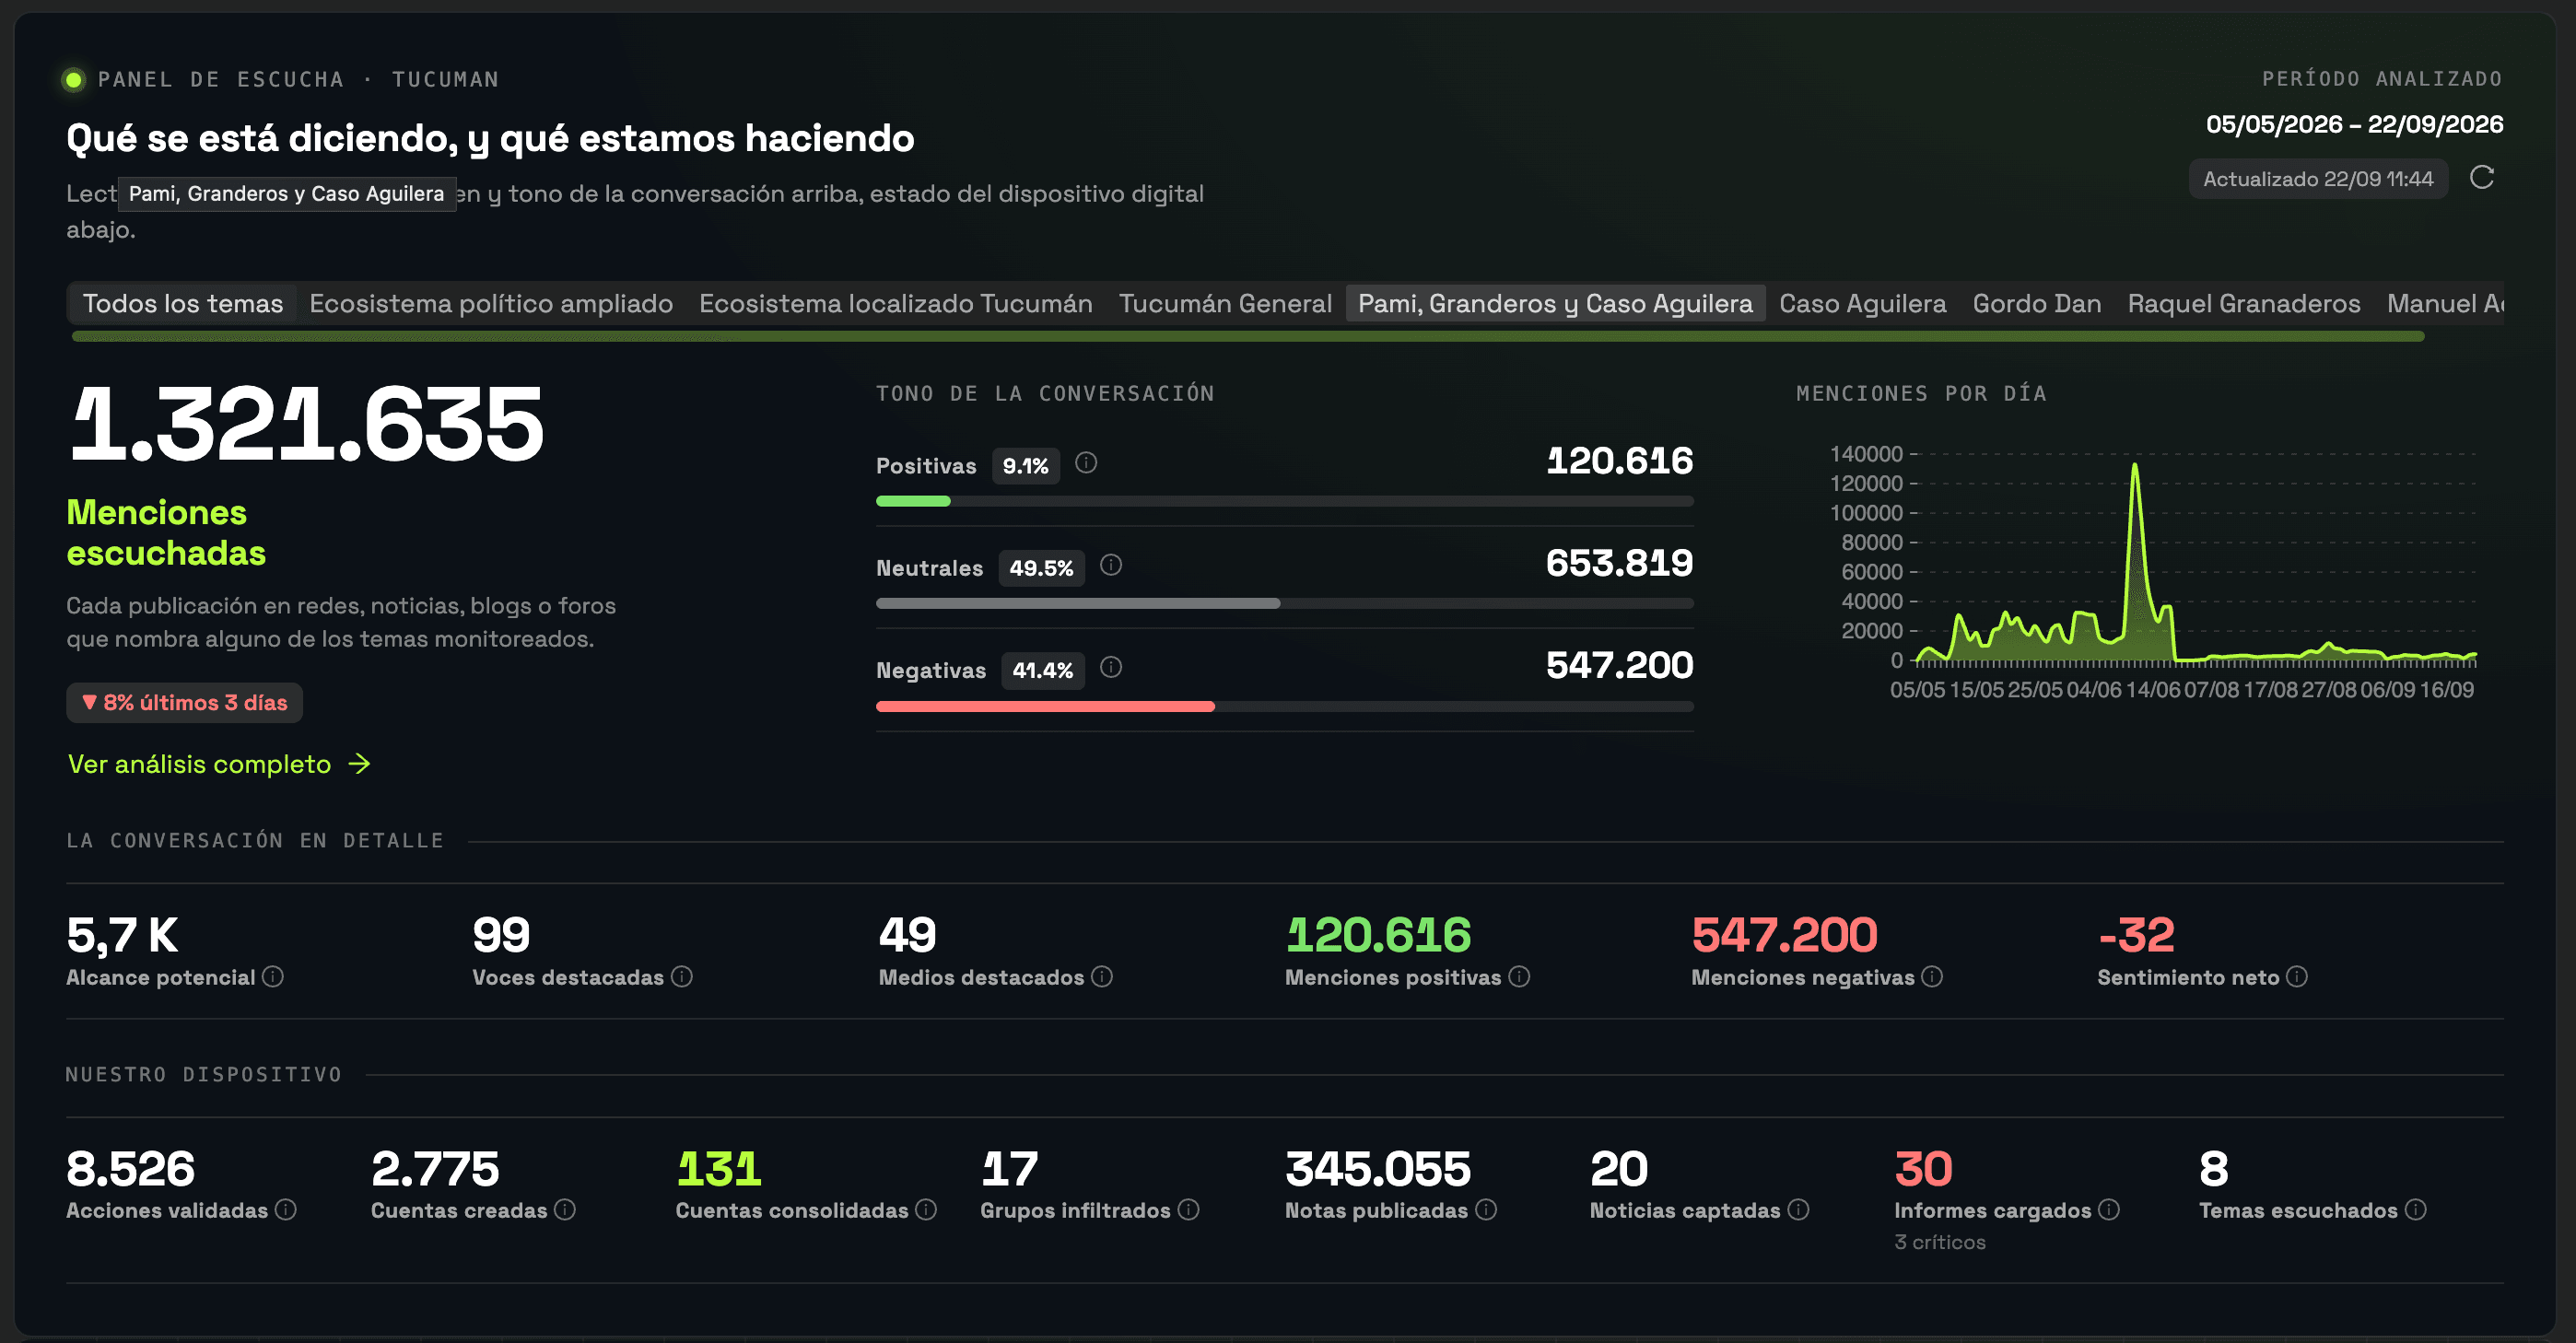Click the period 05/05/2026 – 22/09/2026 text

[x=2354, y=124]
